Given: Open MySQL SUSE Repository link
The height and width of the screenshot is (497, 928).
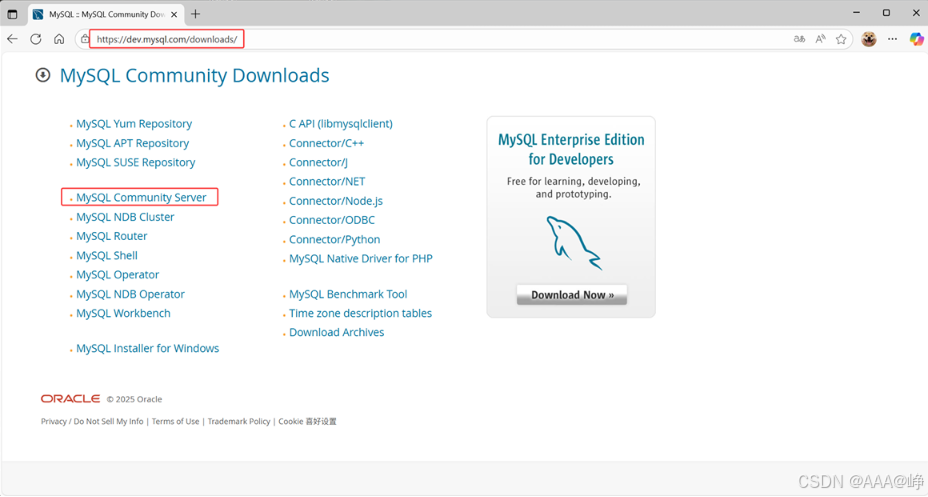Looking at the screenshot, I should (136, 162).
